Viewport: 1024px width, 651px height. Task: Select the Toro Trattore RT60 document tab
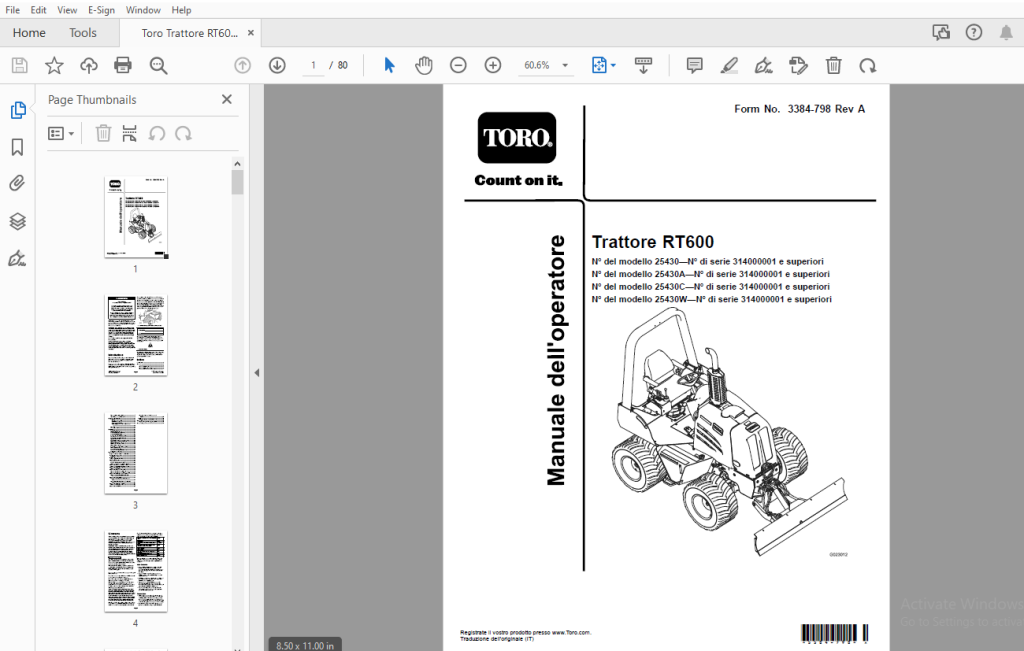point(189,33)
